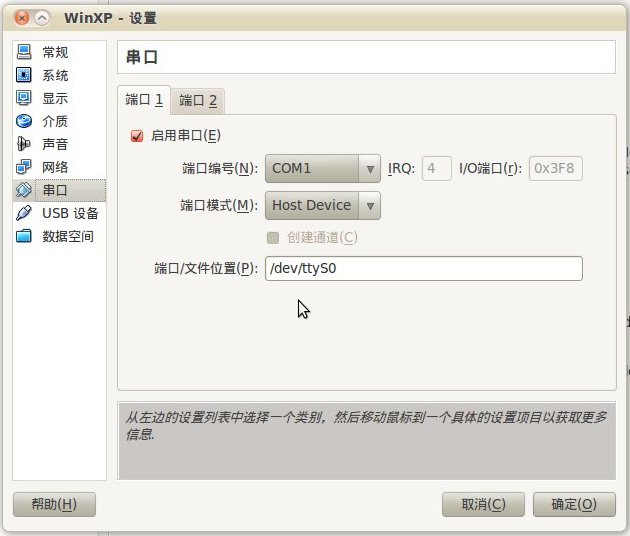Close the WinXP 设置 window
The image size is (630, 536).
[x=22, y=18]
